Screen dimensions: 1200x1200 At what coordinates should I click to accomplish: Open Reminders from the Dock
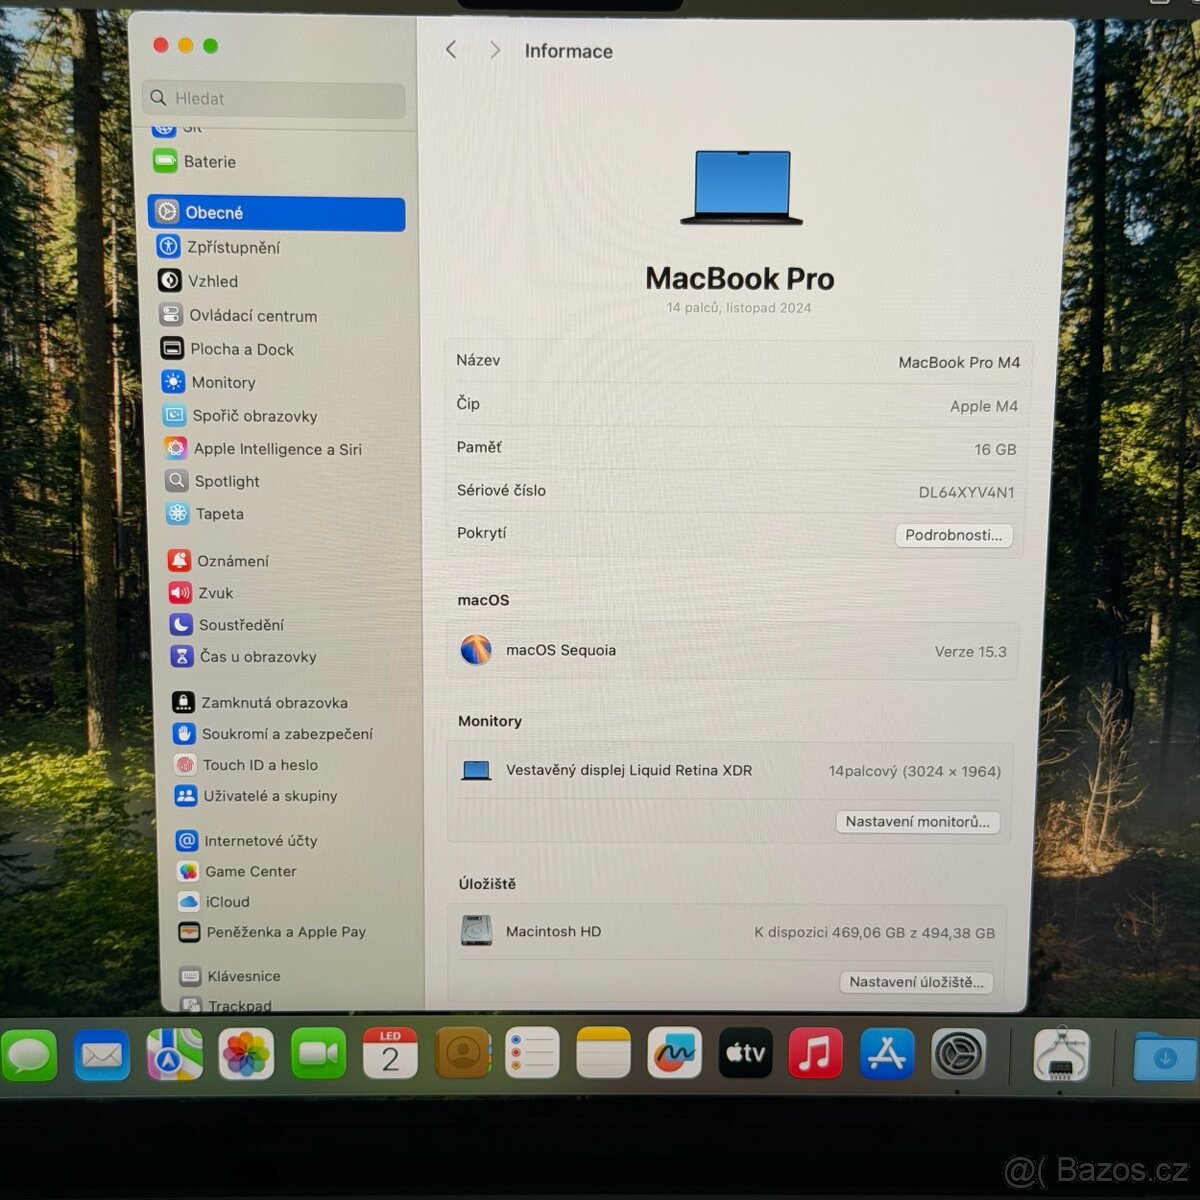(x=532, y=1053)
